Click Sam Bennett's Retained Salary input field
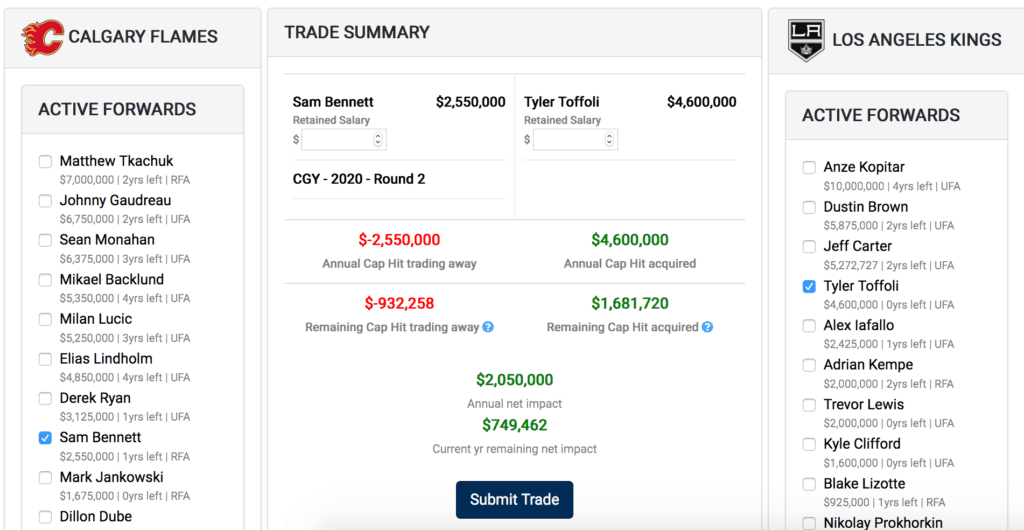 click(x=336, y=140)
